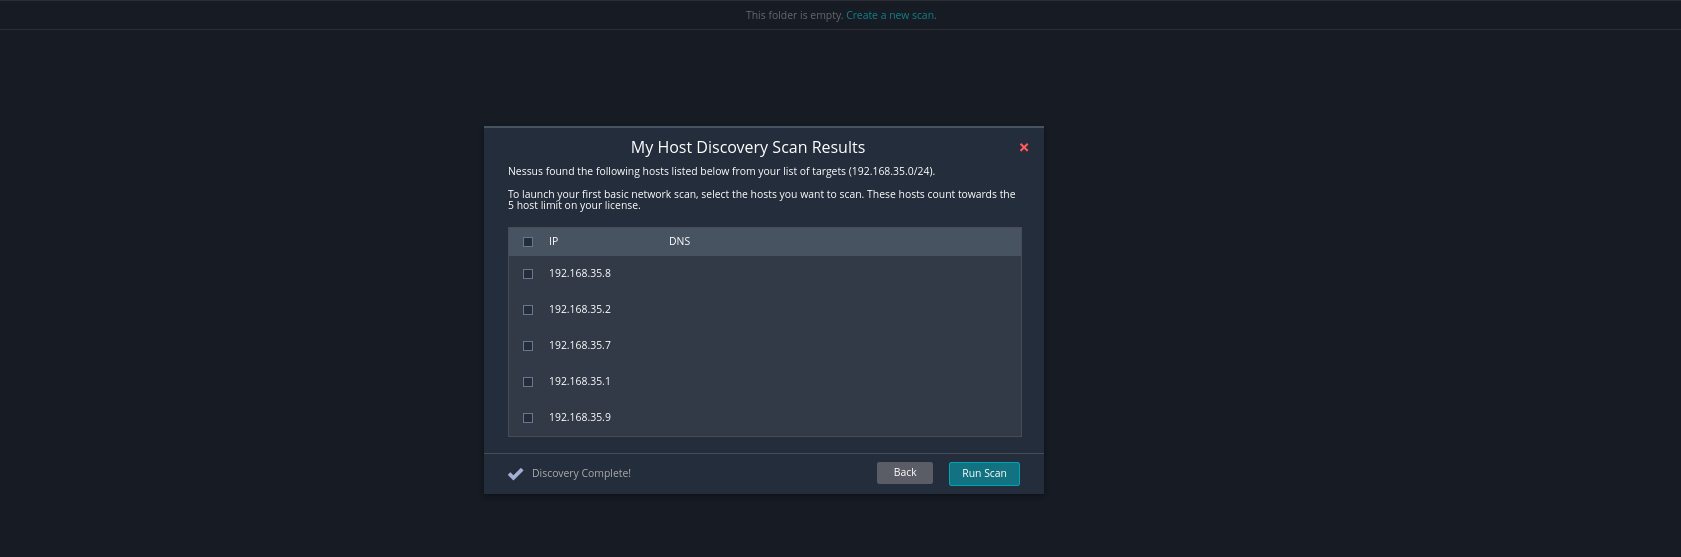The height and width of the screenshot is (557, 1681).
Task: Click the 192.168.35.8 IP address text
Action: [579, 274]
